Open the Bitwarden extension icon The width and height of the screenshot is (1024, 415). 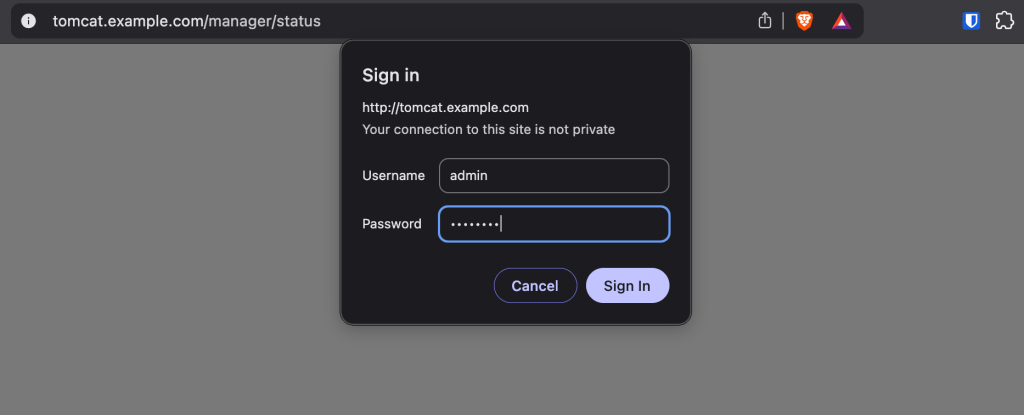click(970, 21)
